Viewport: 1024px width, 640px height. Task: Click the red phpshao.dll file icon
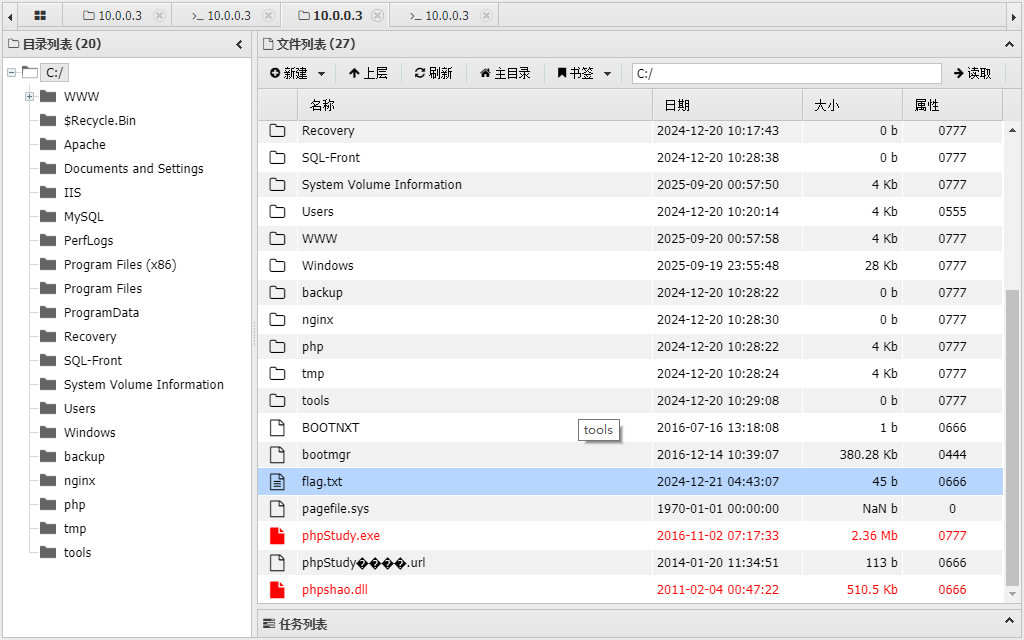coord(278,590)
